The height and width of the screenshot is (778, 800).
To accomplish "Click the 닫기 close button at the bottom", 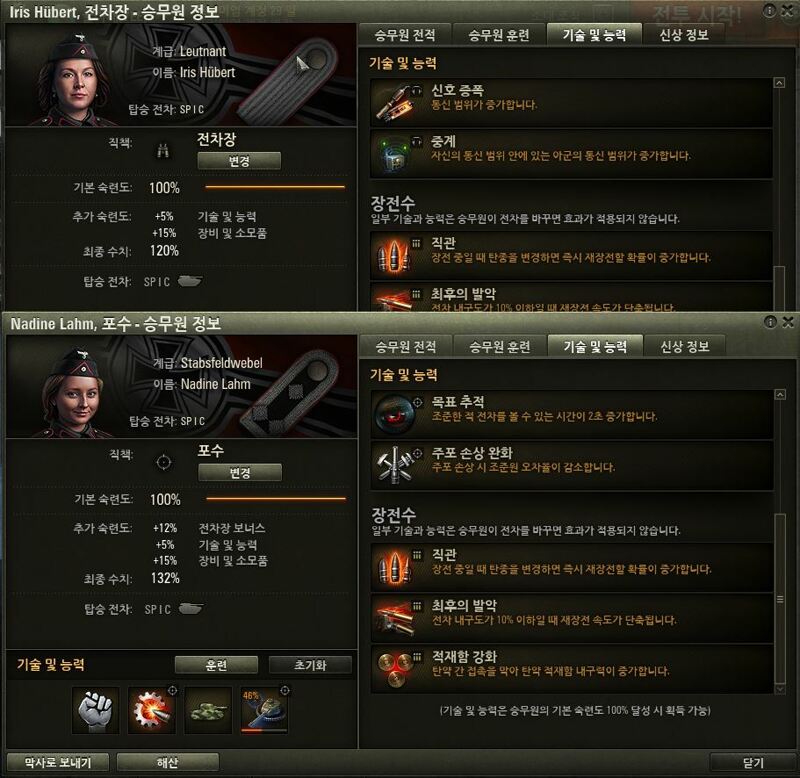I will 753,762.
